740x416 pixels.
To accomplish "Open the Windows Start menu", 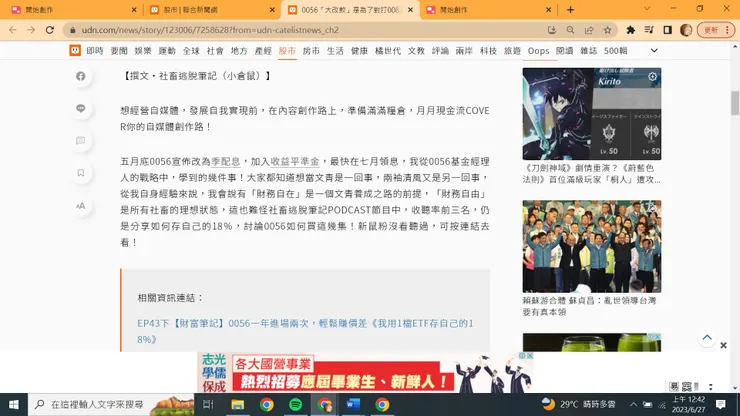I will click(x=14, y=405).
